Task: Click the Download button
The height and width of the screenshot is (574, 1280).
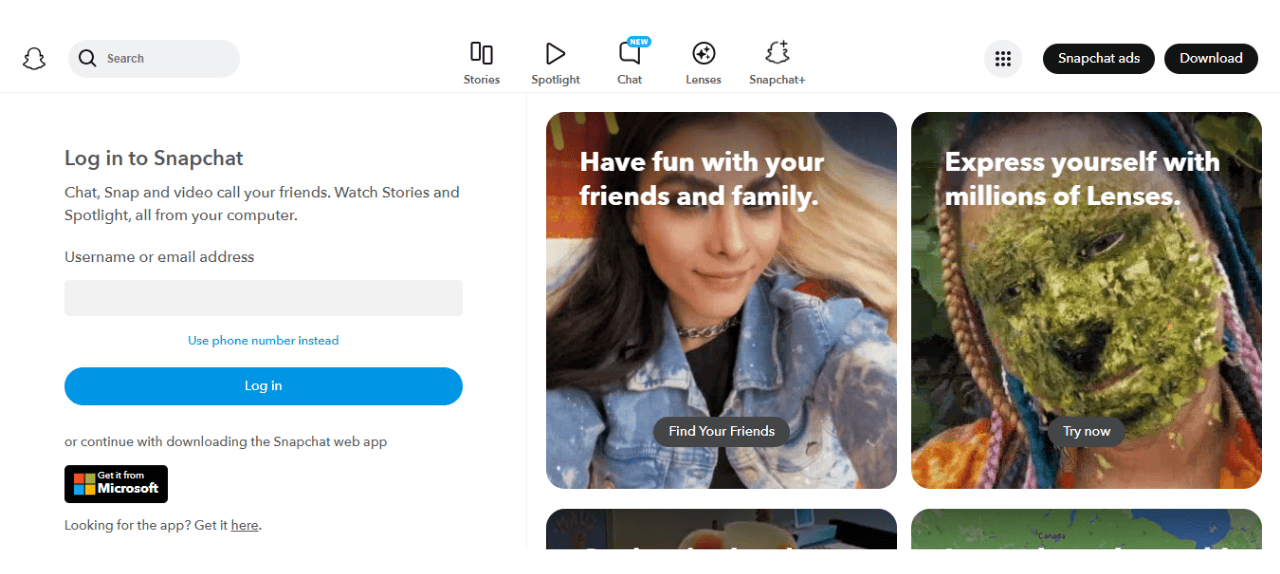Action: [1211, 58]
